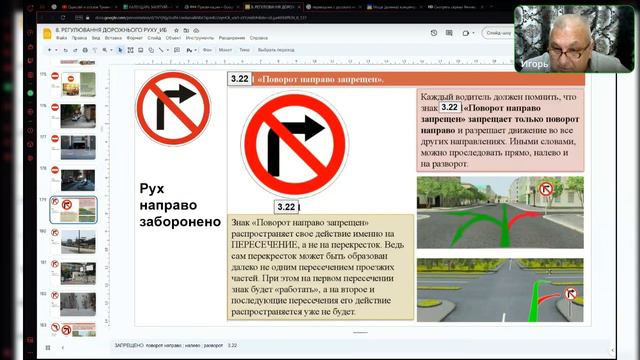This screenshot has height=360, width=640.
Task: Open the new slide layout dropdown arrow
Action: coord(56,50)
